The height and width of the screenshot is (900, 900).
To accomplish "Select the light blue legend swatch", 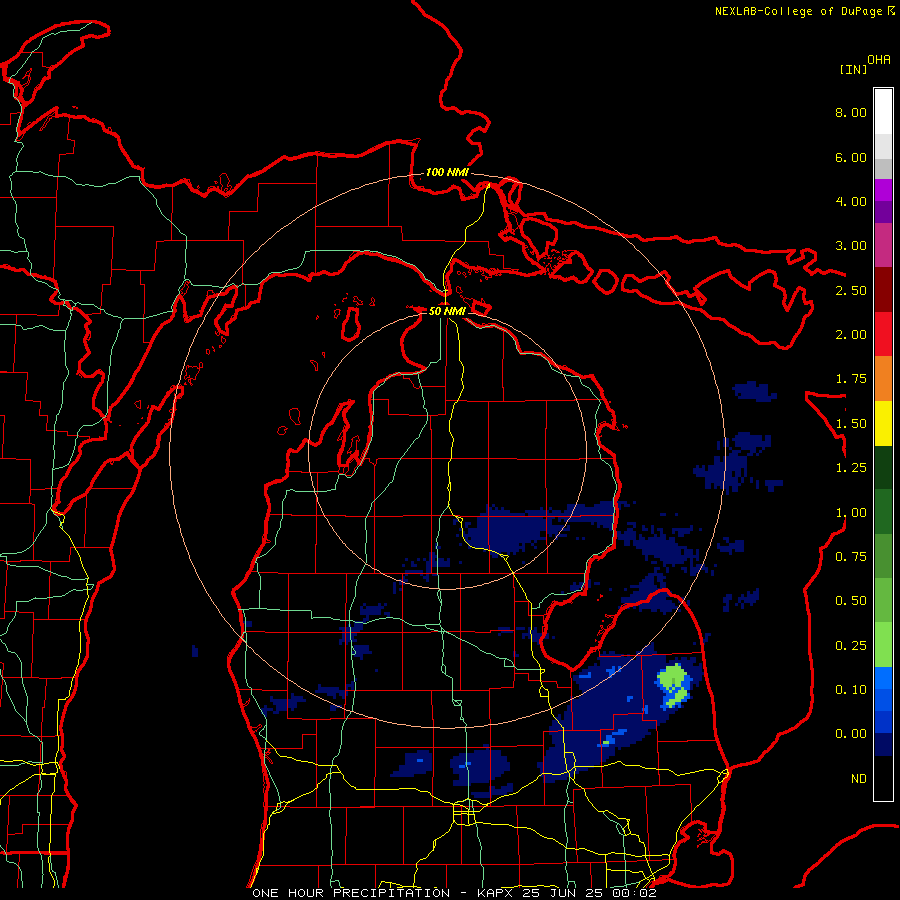I will coord(883,678).
